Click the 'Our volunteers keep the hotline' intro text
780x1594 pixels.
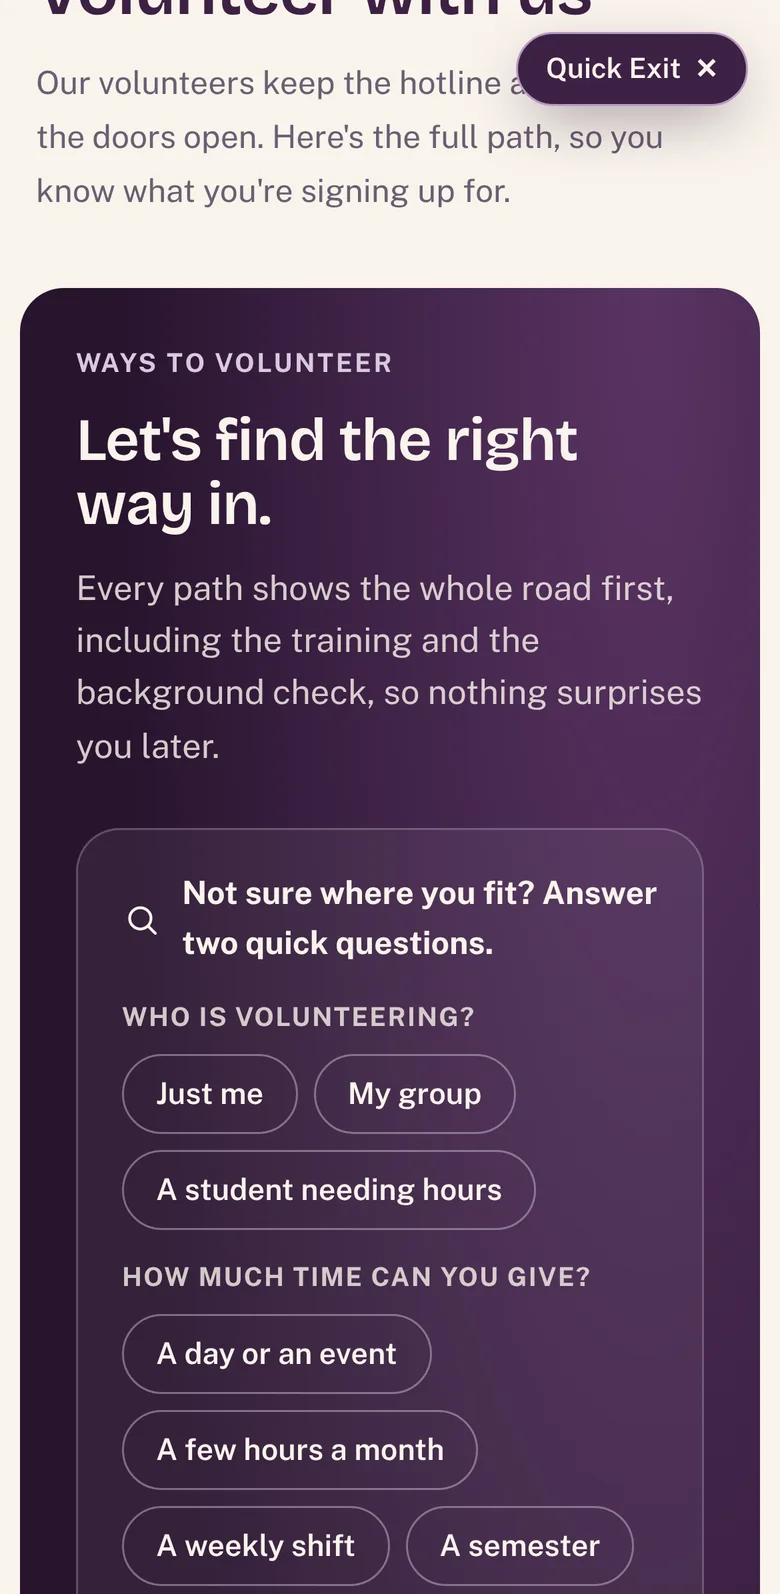pyautogui.click(x=350, y=137)
